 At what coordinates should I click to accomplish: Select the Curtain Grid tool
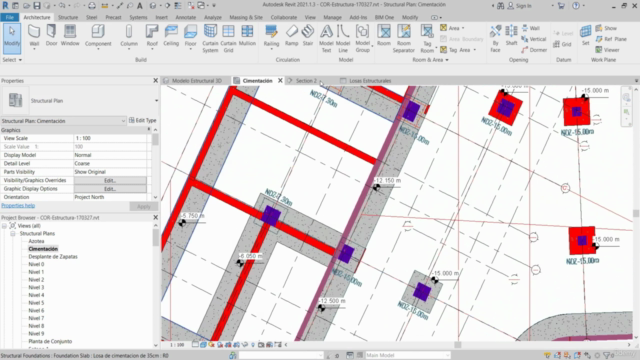tap(228, 38)
